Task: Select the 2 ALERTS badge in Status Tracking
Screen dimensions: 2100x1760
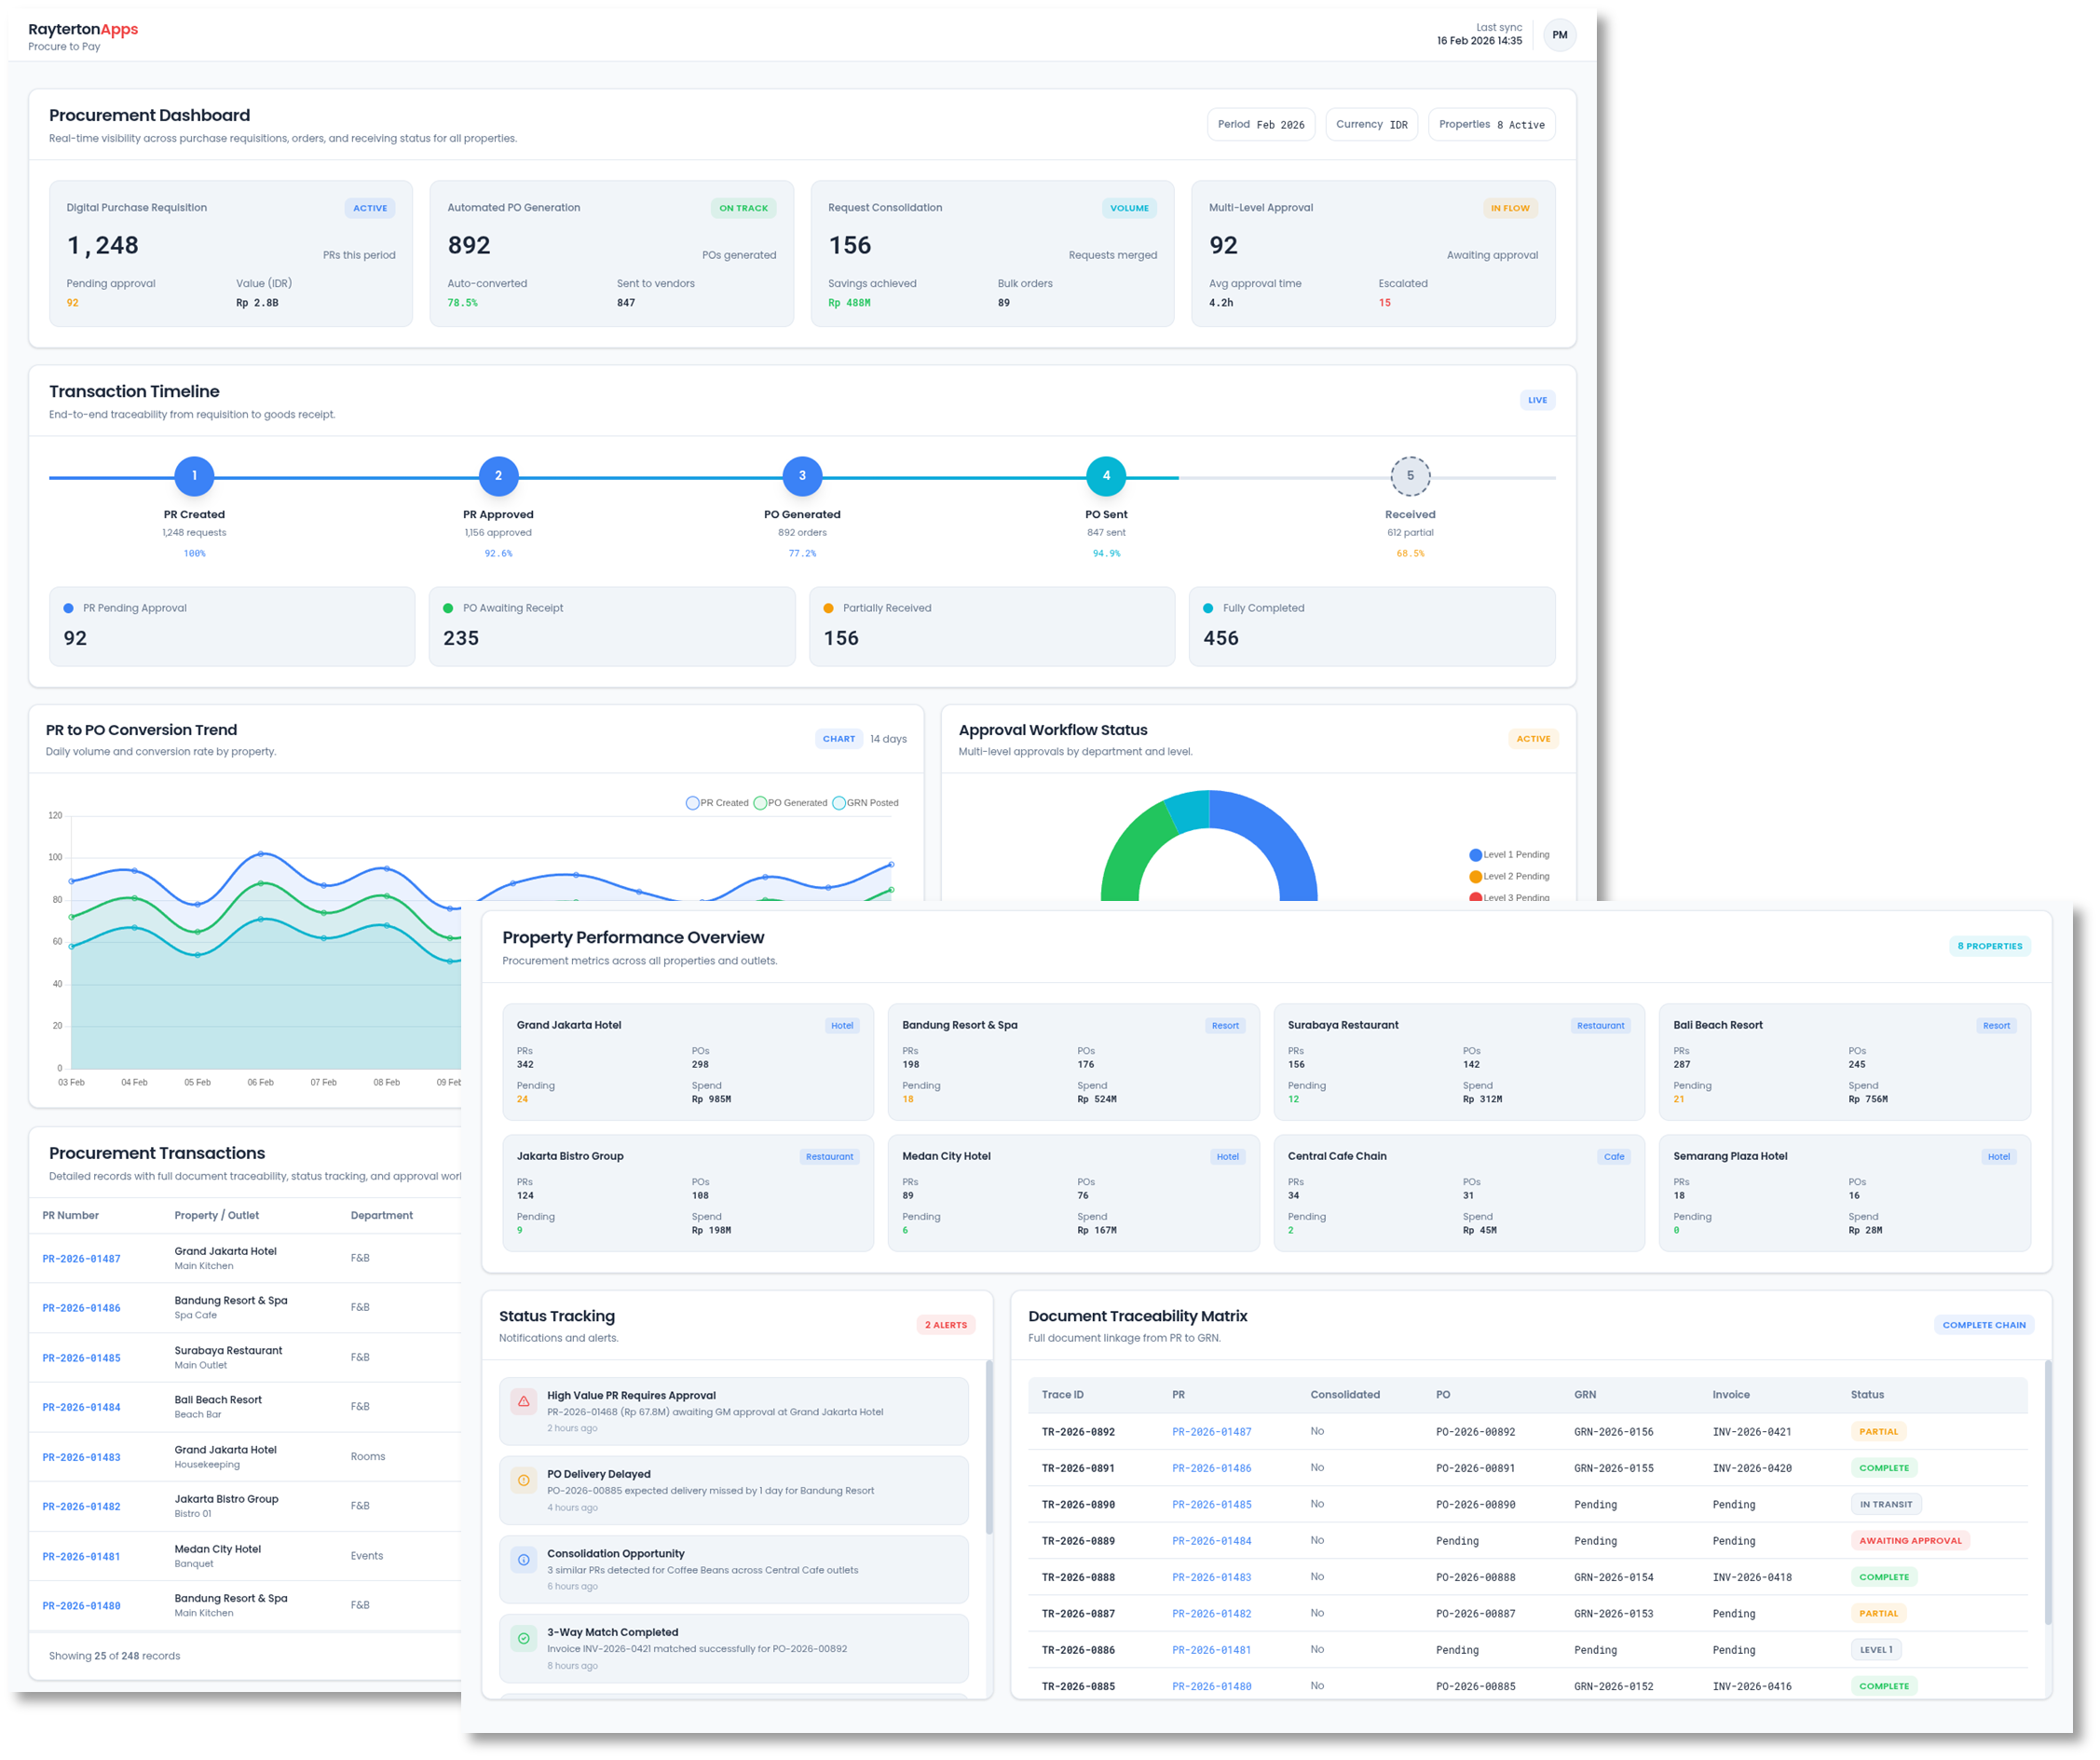Action: point(945,1324)
